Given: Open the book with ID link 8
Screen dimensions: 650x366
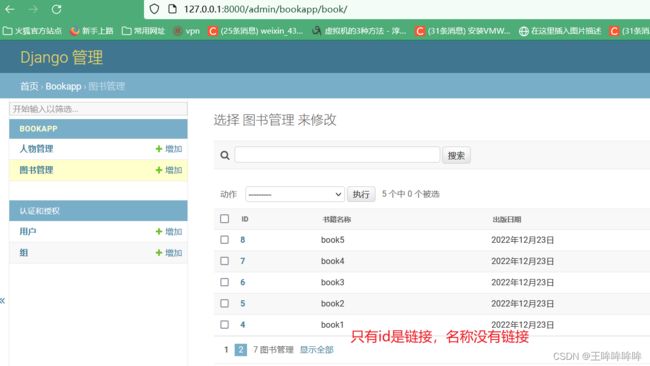Looking at the screenshot, I should pyautogui.click(x=243, y=240).
